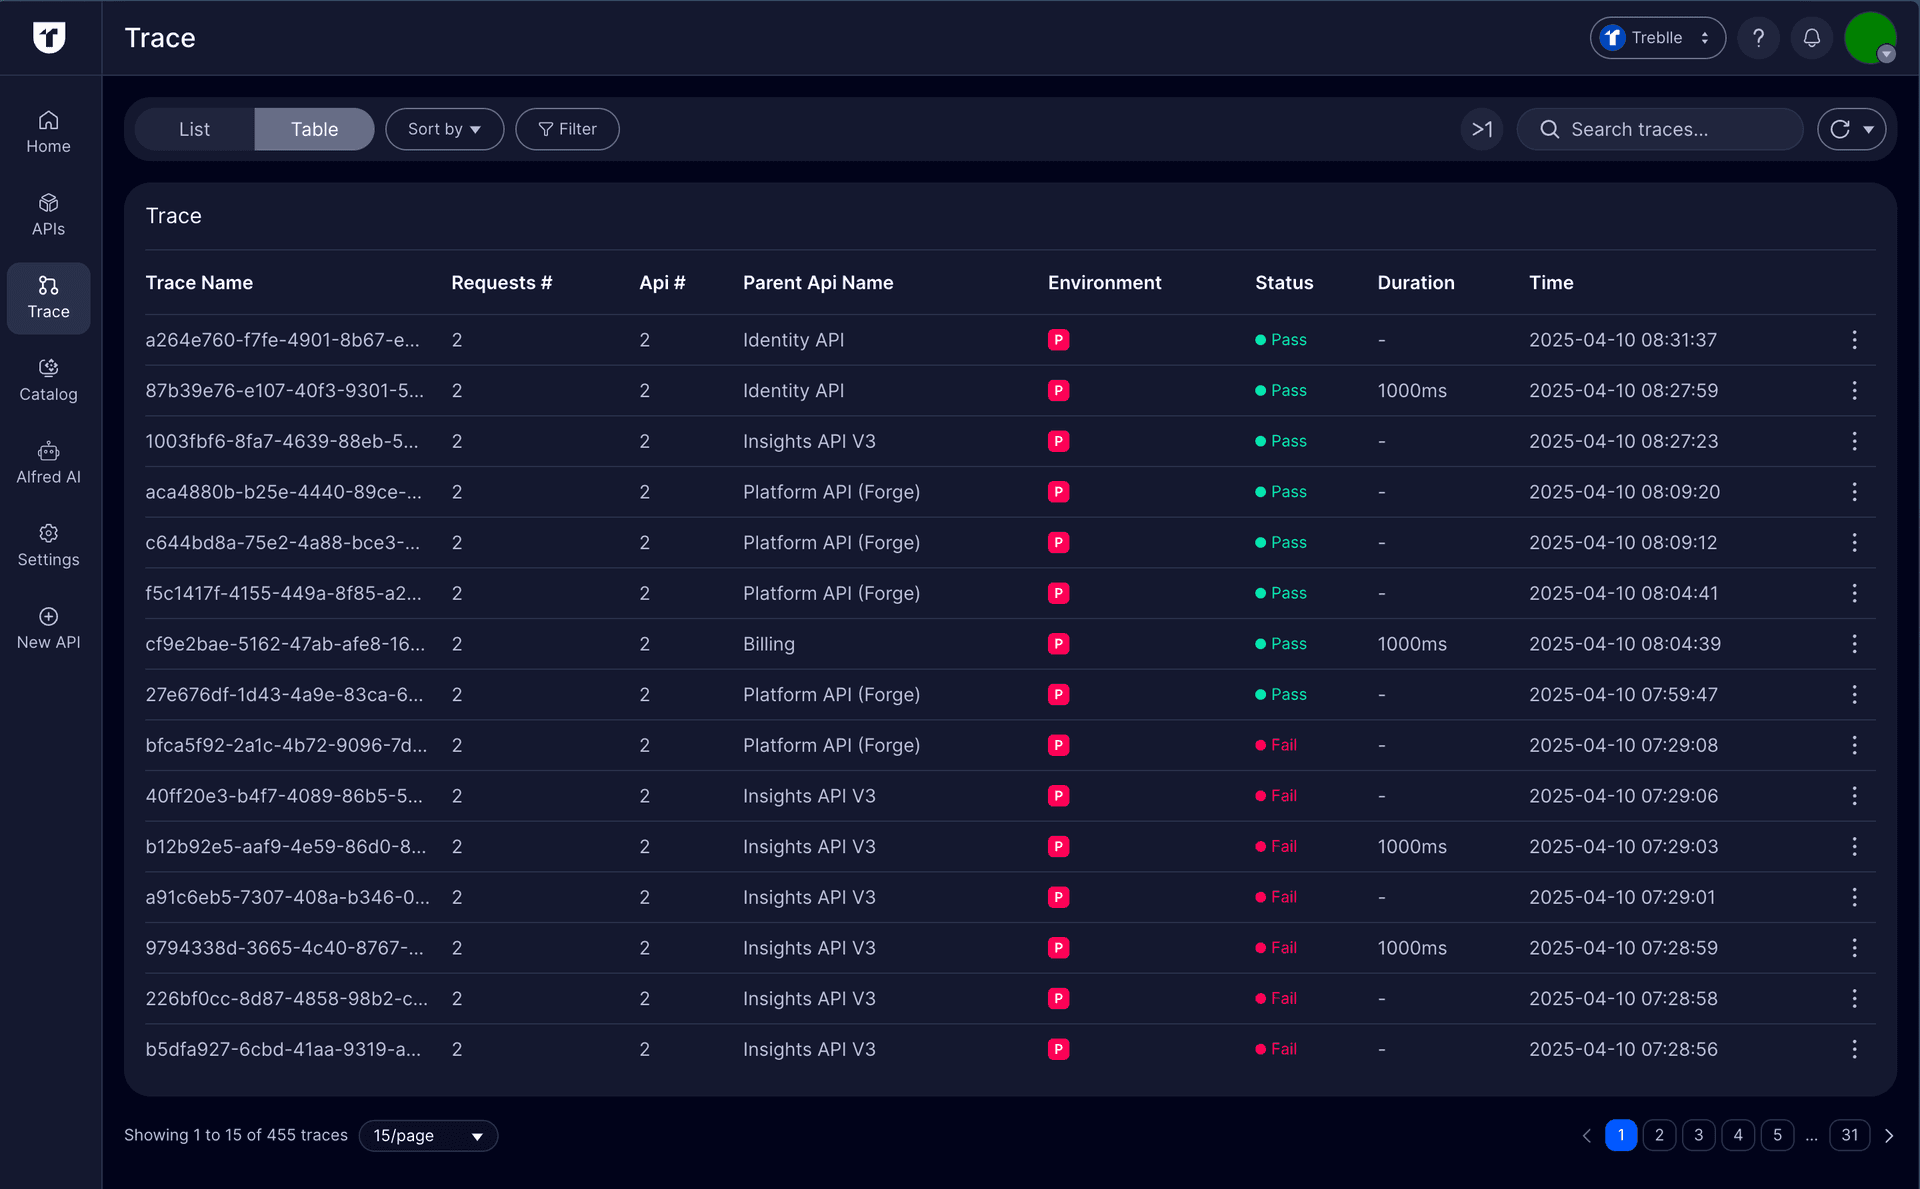
Task: Open trace bfca5f92-2a1c-4b72-9096-7d...
Action: (286, 745)
